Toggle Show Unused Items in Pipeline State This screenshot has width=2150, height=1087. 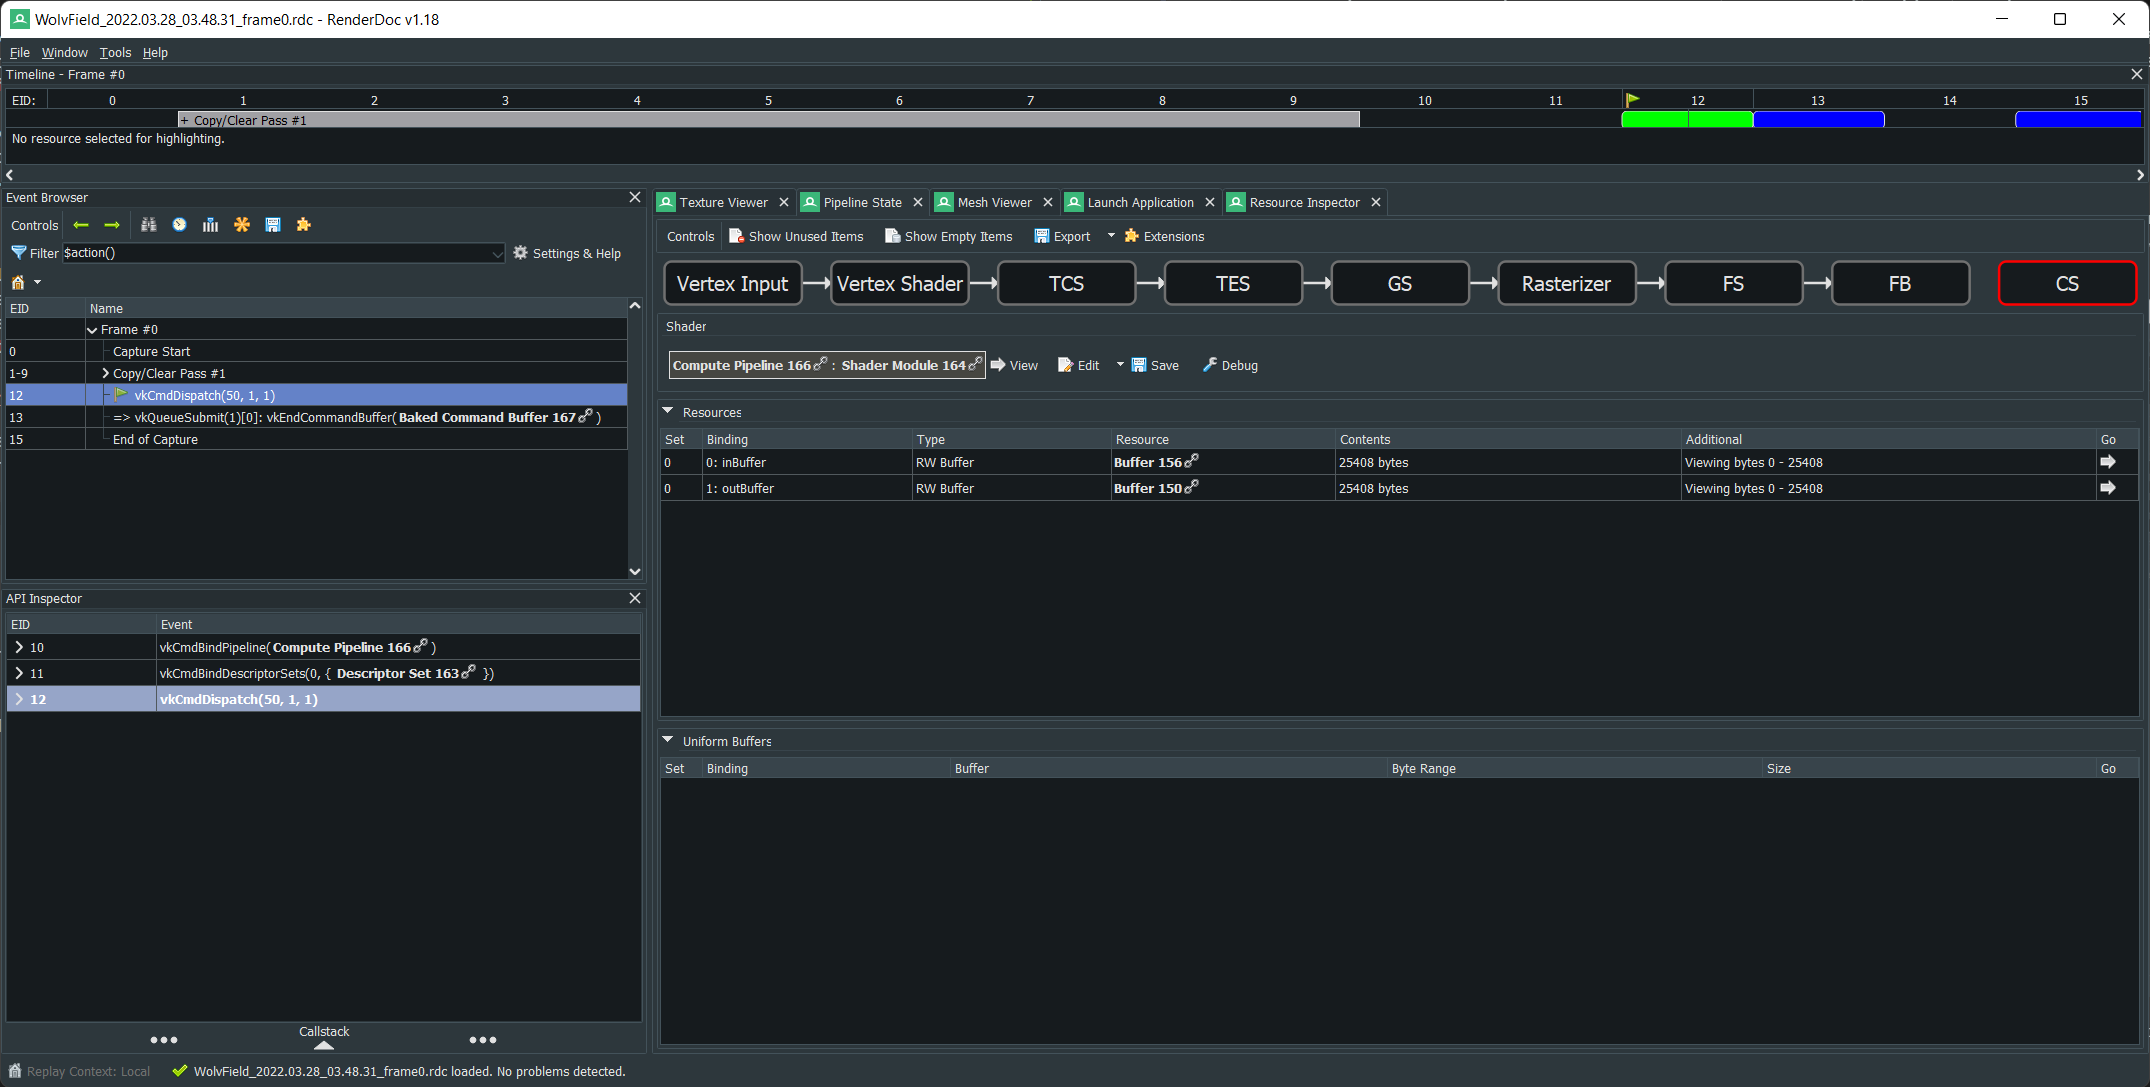click(x=796, y=236)
